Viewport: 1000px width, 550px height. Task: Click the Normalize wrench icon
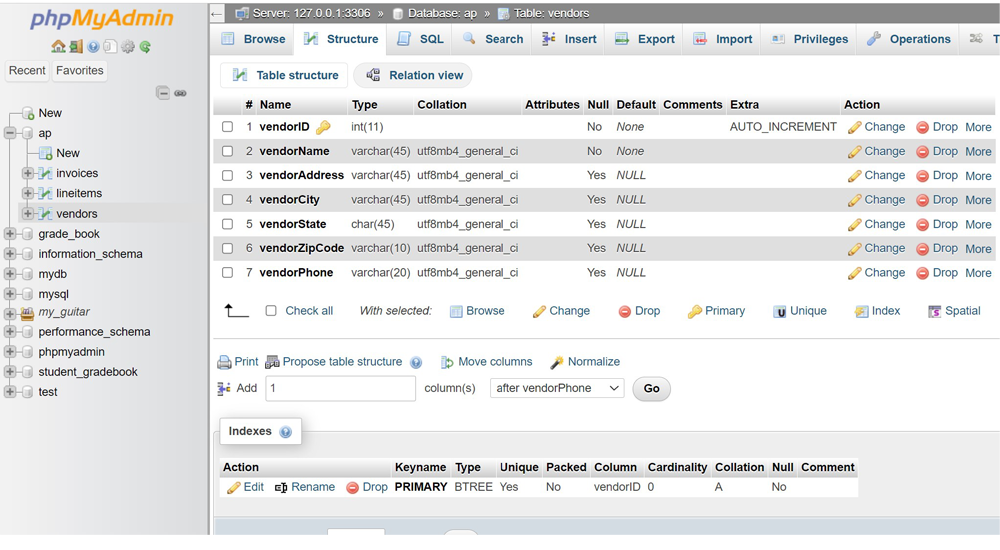[557, 362]
